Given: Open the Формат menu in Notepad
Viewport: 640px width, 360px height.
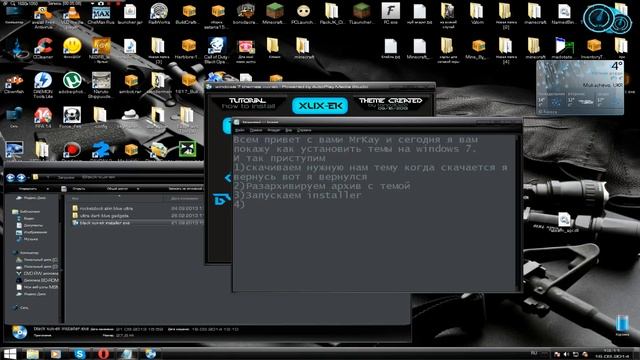Looking at the screenshot, I should coord(273,130).
